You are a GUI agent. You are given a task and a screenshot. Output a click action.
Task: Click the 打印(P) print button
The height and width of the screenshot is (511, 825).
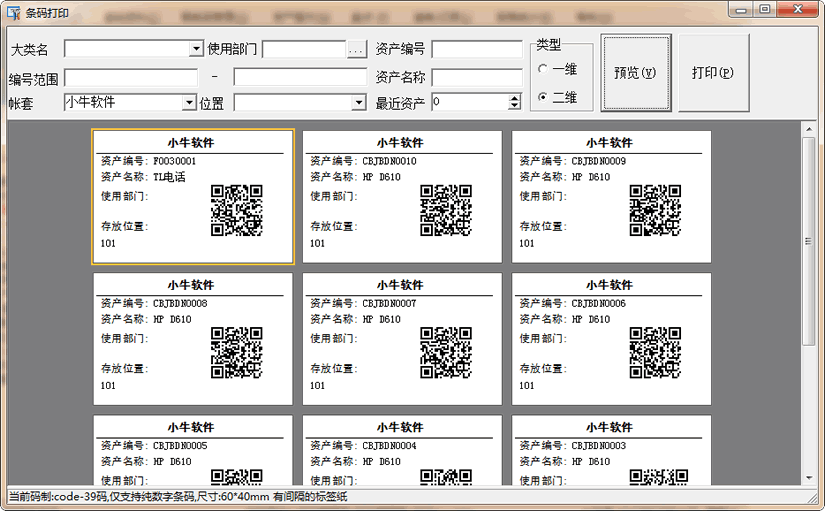pos(713,73)
